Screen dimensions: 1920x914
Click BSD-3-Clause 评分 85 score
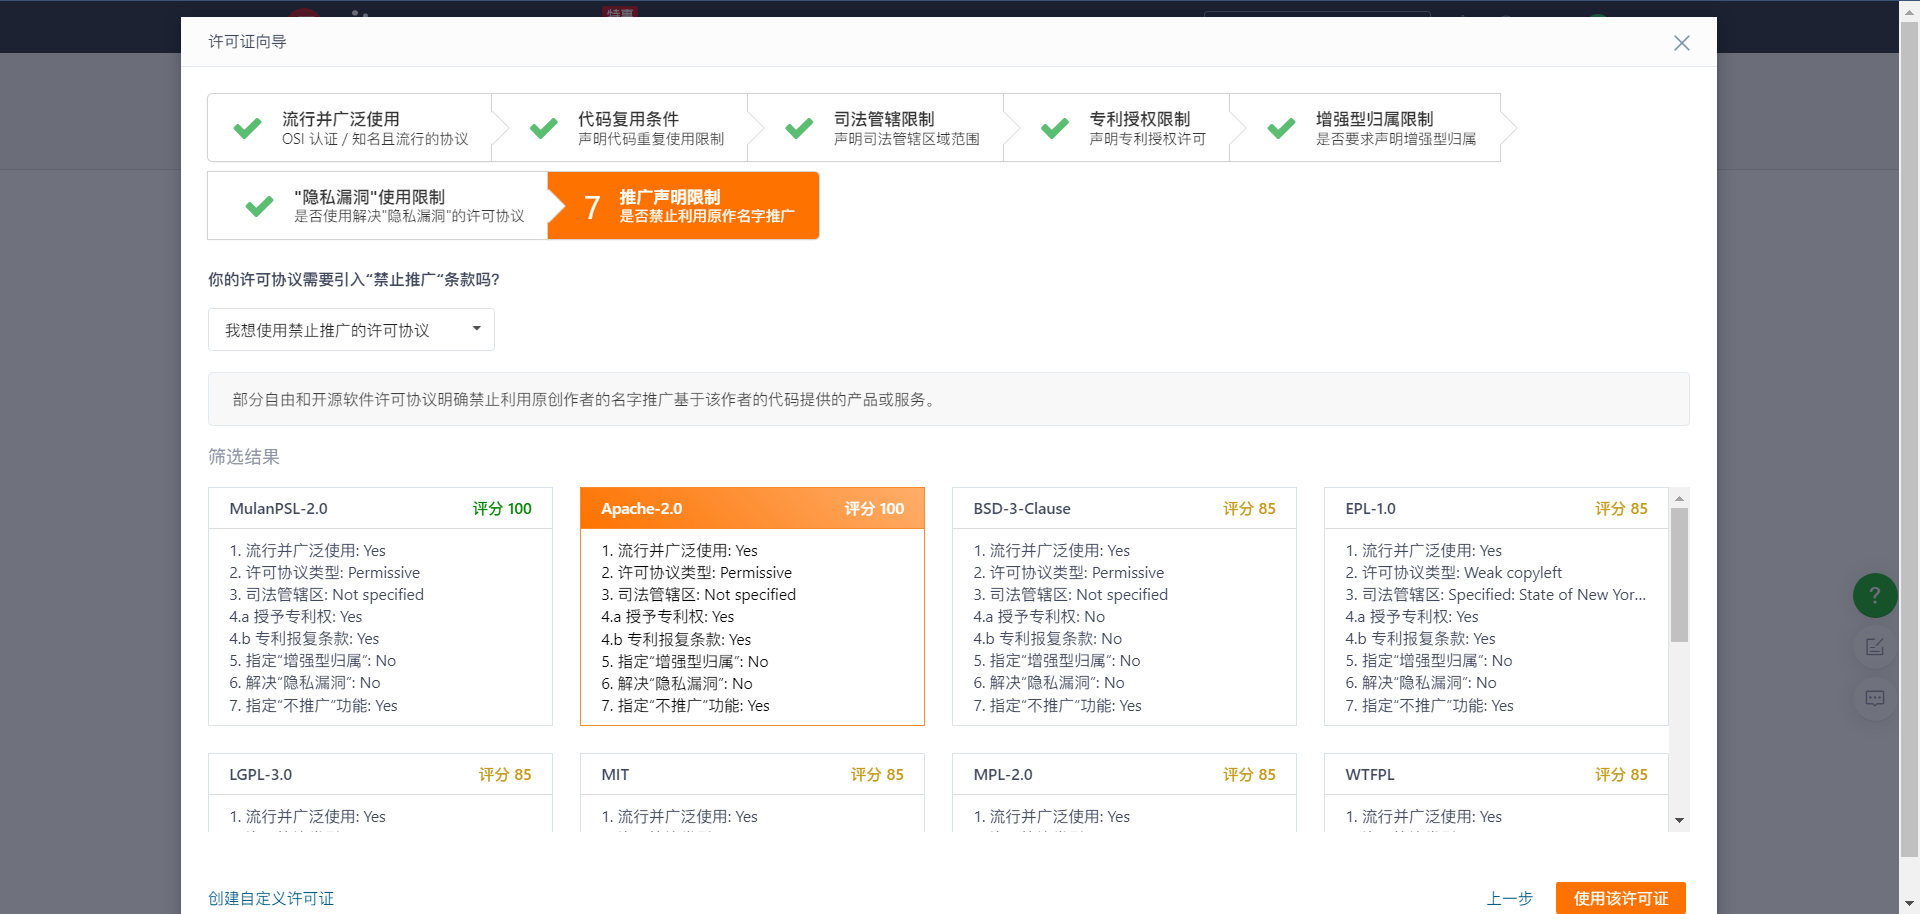click(1249, 508)
